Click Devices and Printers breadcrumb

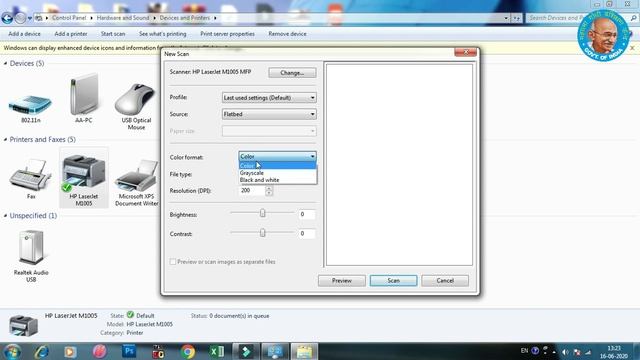point(184,18)
